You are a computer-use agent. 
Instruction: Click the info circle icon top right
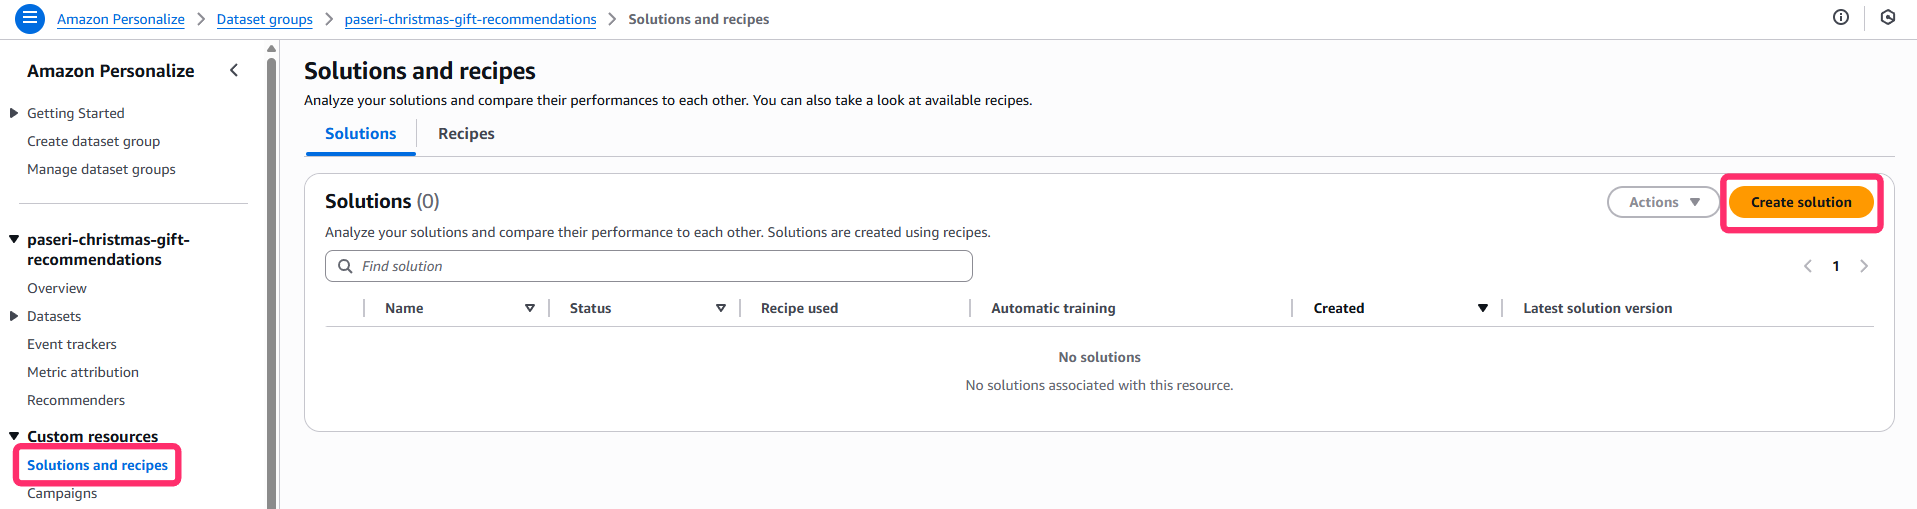tap(1840, 17)
